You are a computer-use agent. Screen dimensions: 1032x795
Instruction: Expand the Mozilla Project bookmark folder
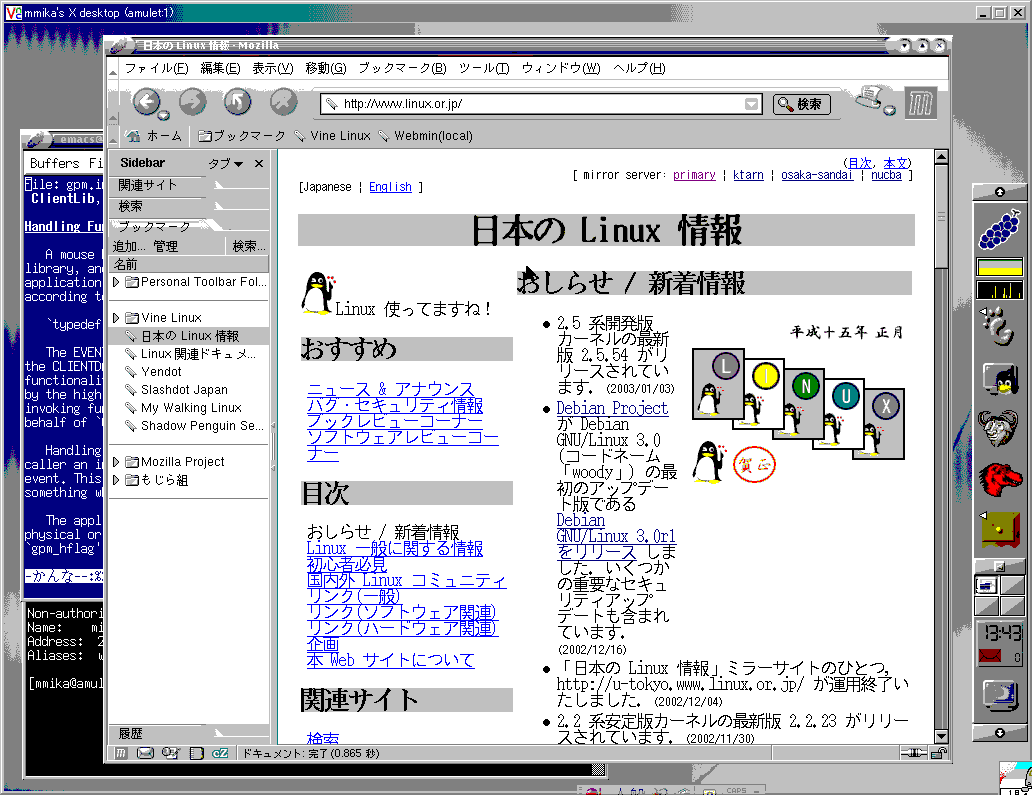pos(116,462)
